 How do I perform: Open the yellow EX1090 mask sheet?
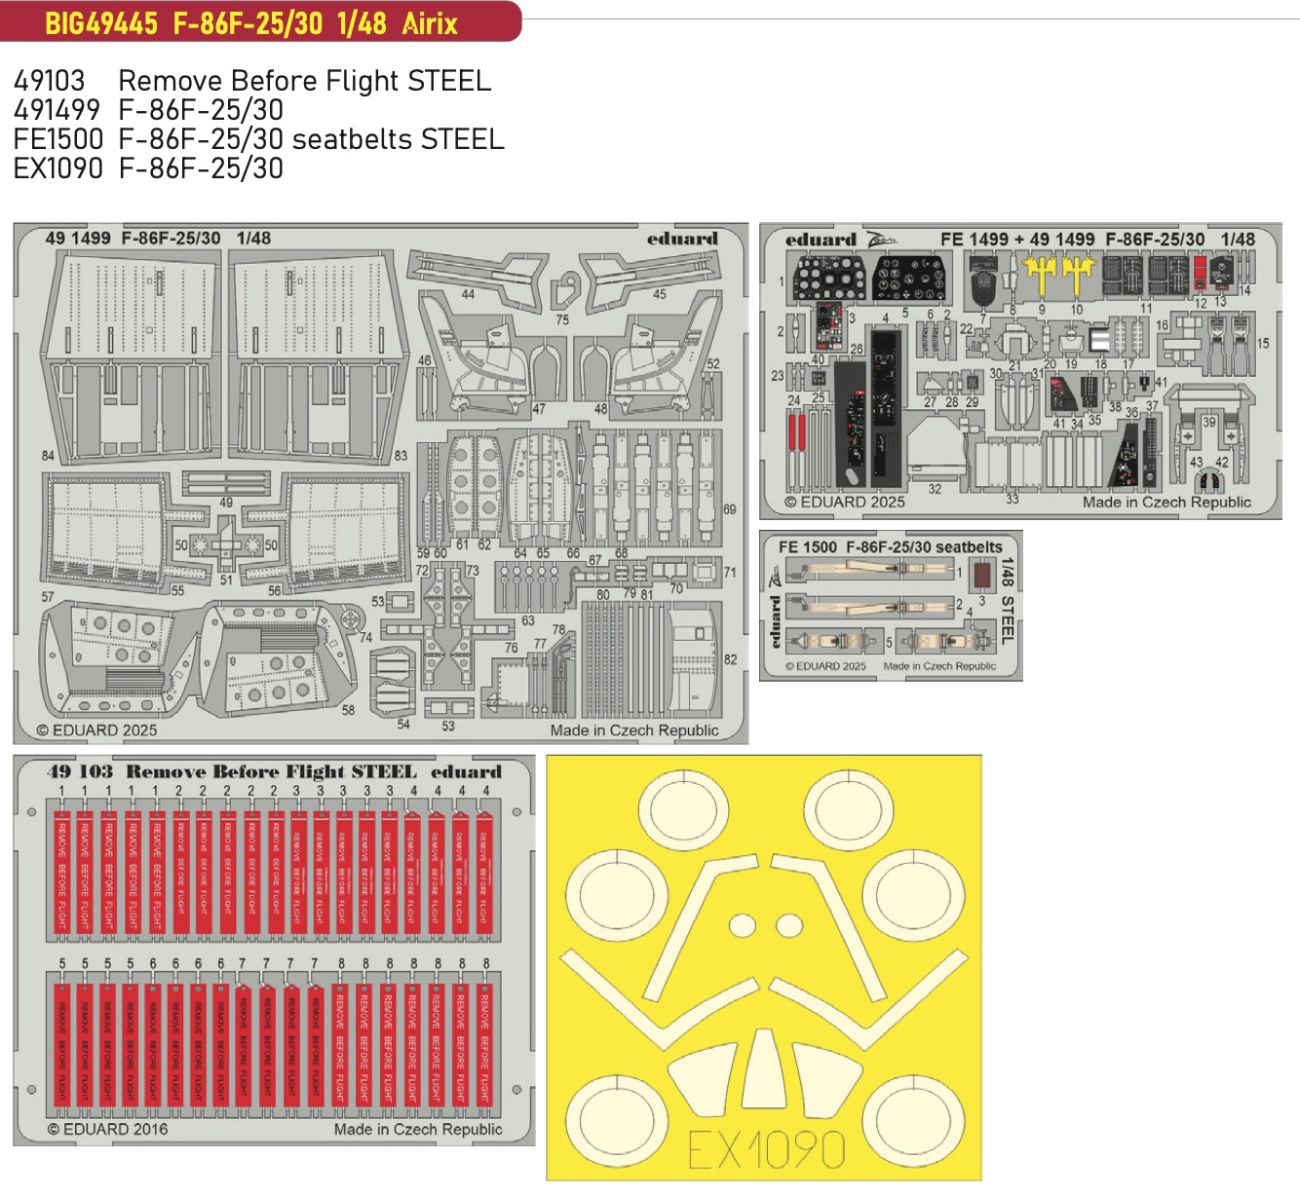(763, 967)
